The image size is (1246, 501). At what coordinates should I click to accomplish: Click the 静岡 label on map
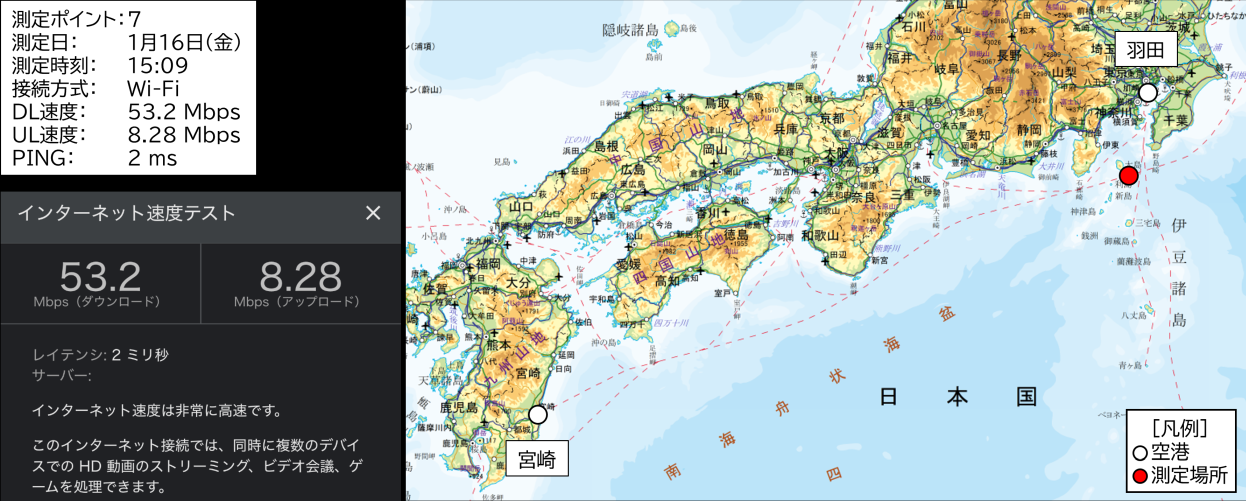(1029, 130)
